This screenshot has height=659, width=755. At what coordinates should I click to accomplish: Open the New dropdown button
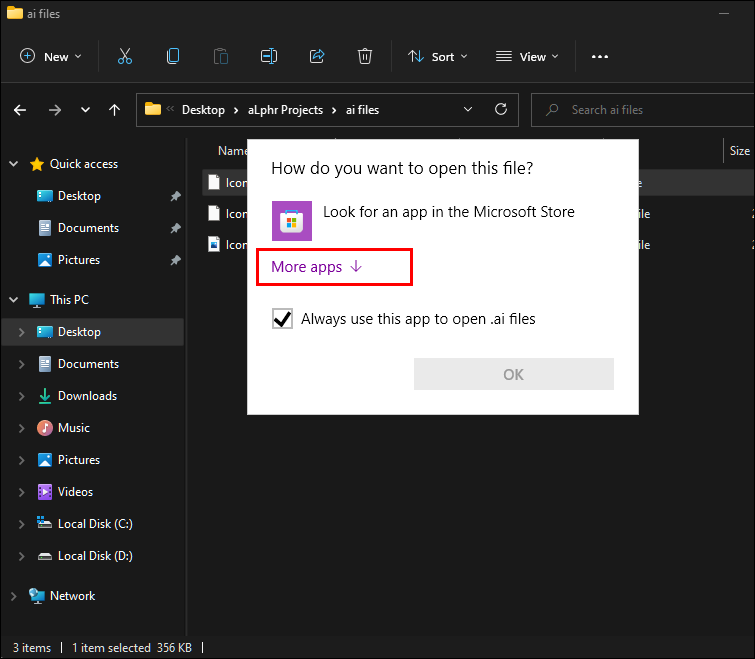click(x=51, y=57)
